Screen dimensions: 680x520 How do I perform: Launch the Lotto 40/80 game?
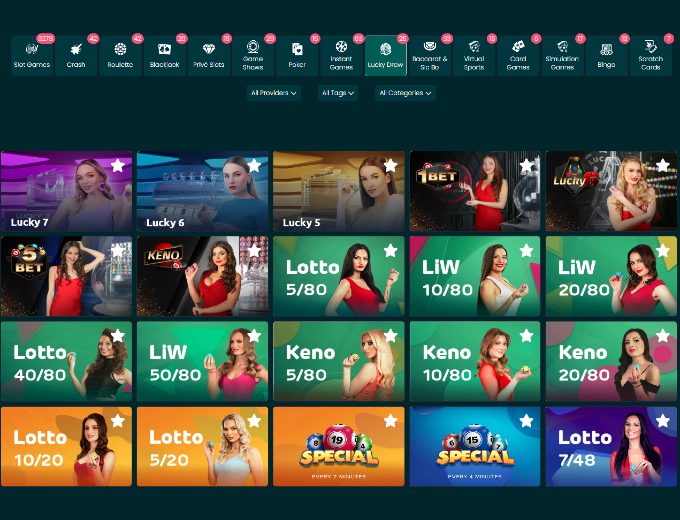click(66, 361)
